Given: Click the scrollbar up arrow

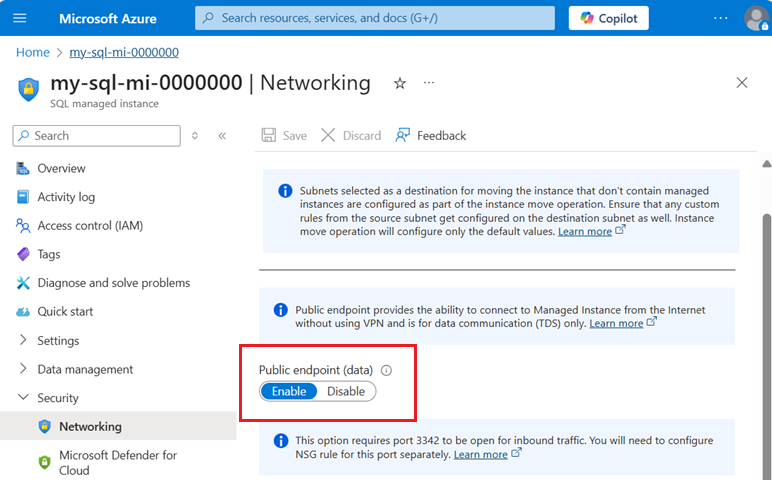Looking at the screenshot, I should click(x=767, y=164).
